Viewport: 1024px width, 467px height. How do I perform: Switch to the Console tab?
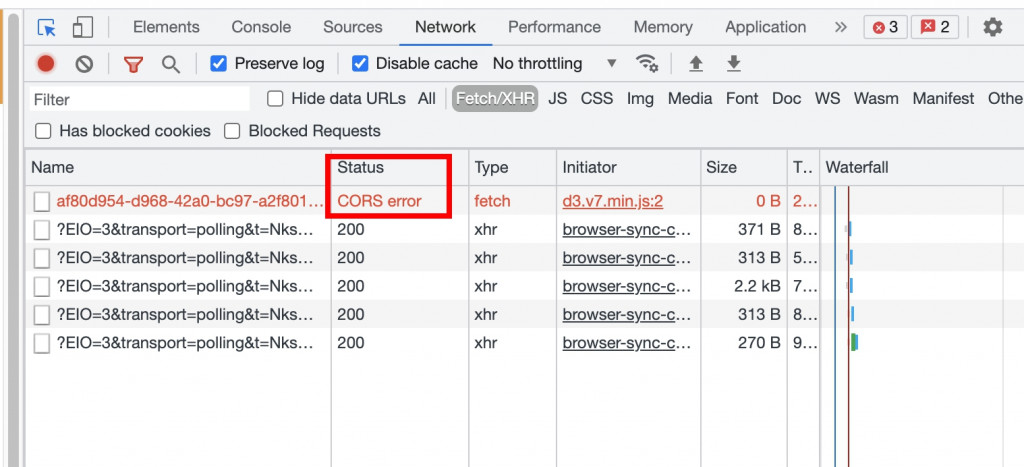261,27
